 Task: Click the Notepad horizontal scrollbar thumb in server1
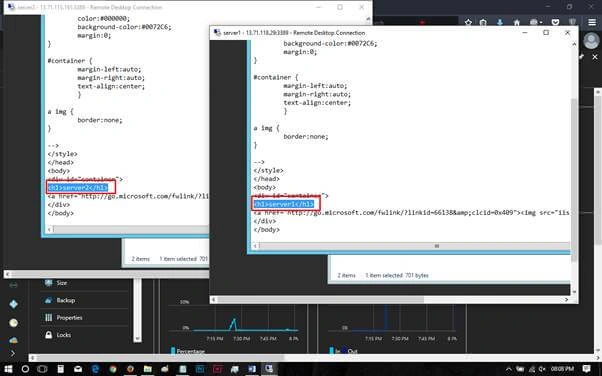pos(437,246)
